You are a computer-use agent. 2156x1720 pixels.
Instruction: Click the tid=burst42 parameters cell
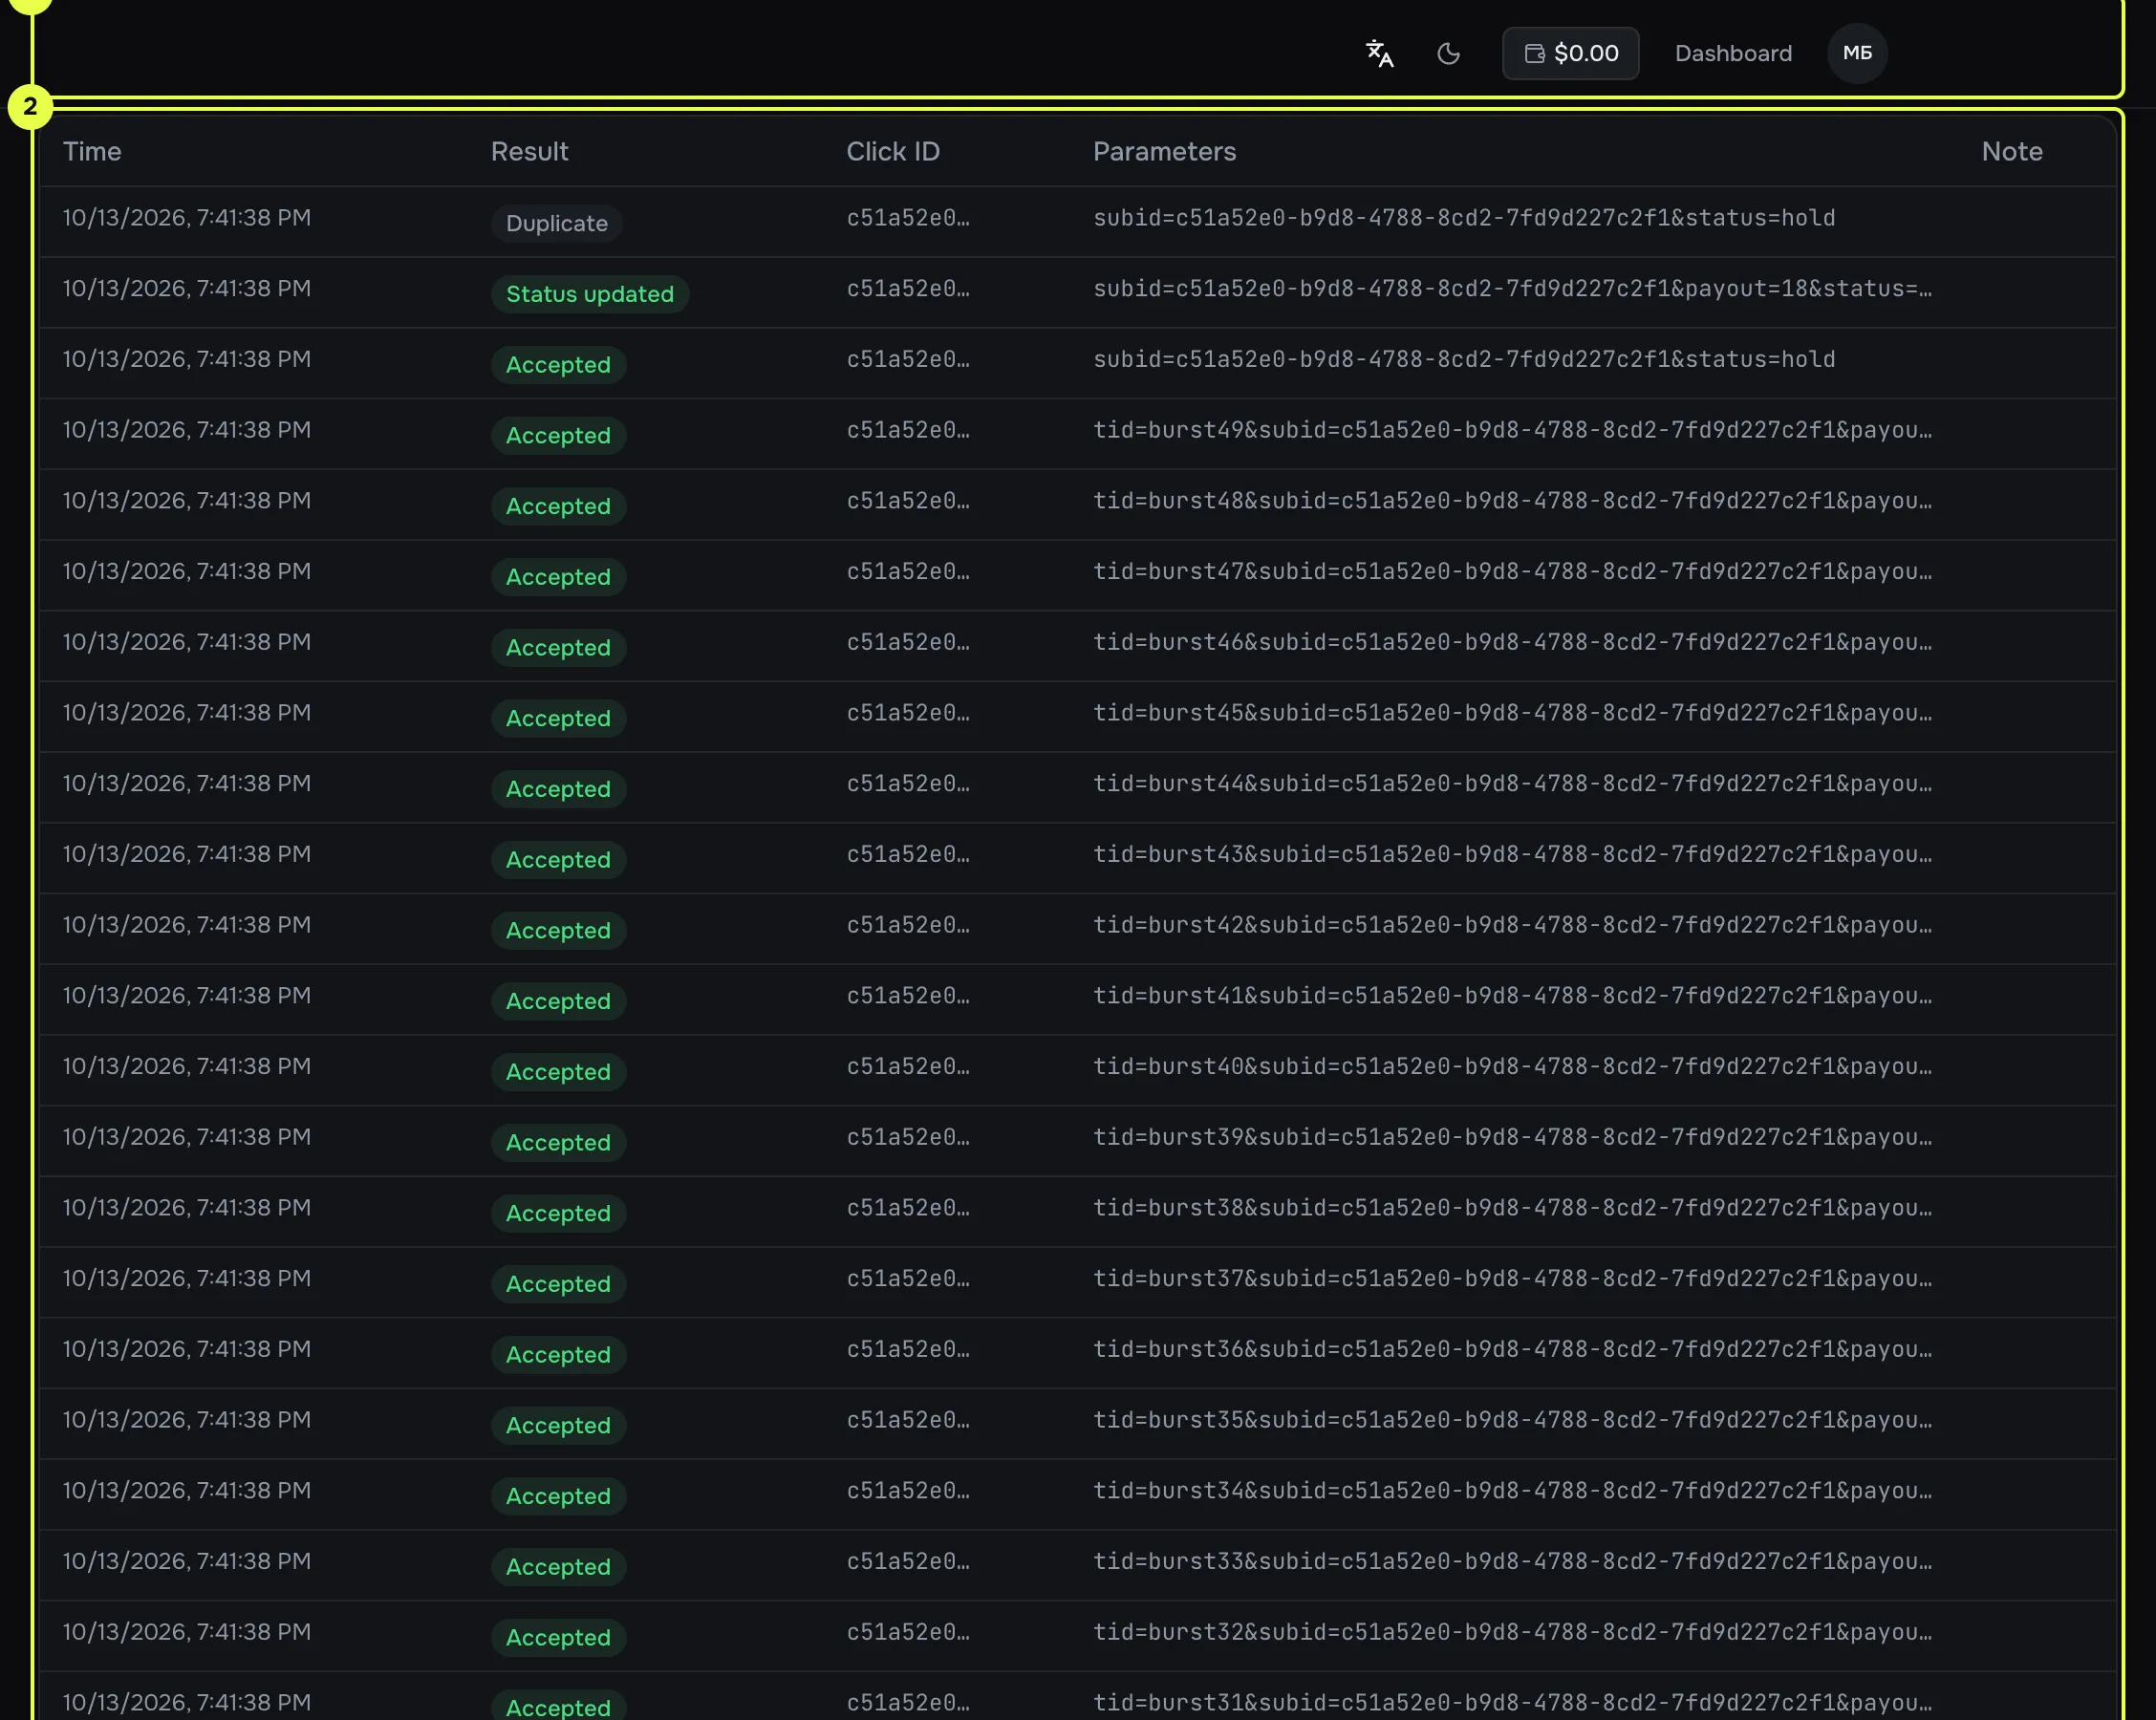pos(1512,925)
